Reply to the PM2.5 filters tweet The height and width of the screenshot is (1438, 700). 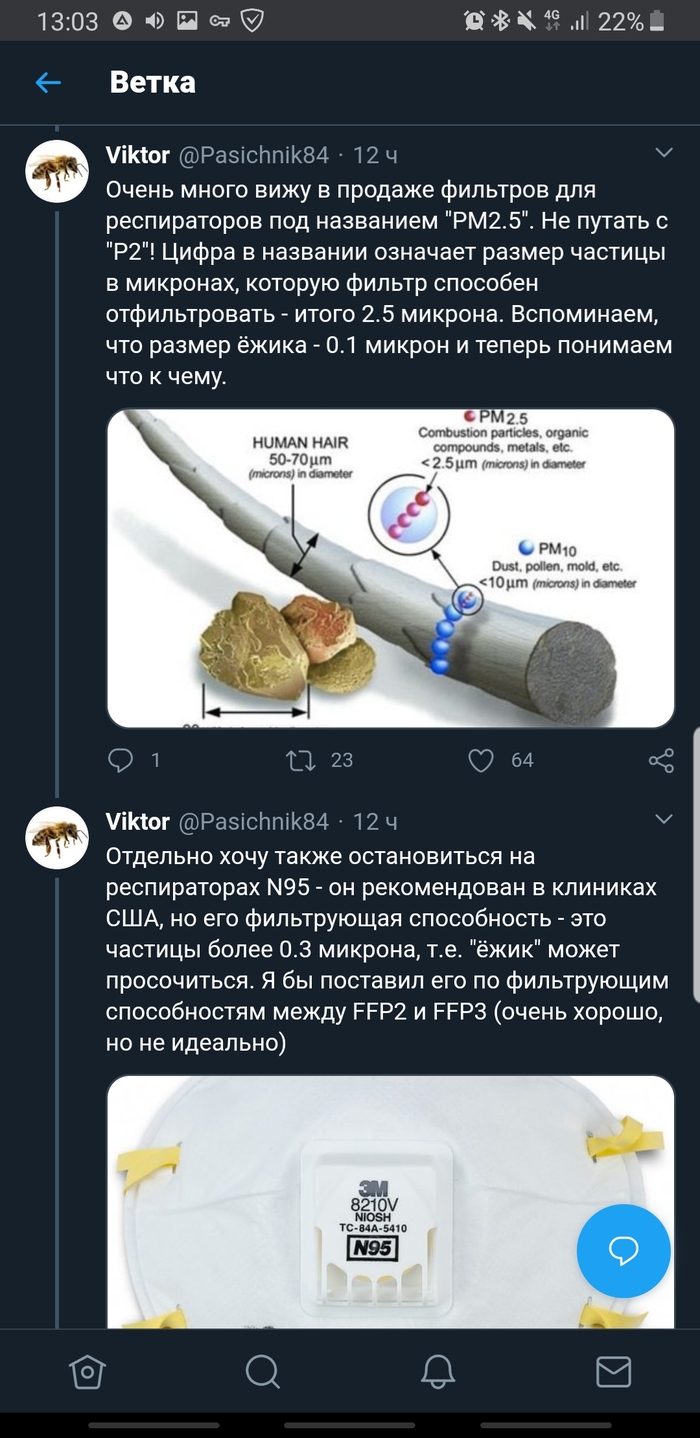click(121, 760)
